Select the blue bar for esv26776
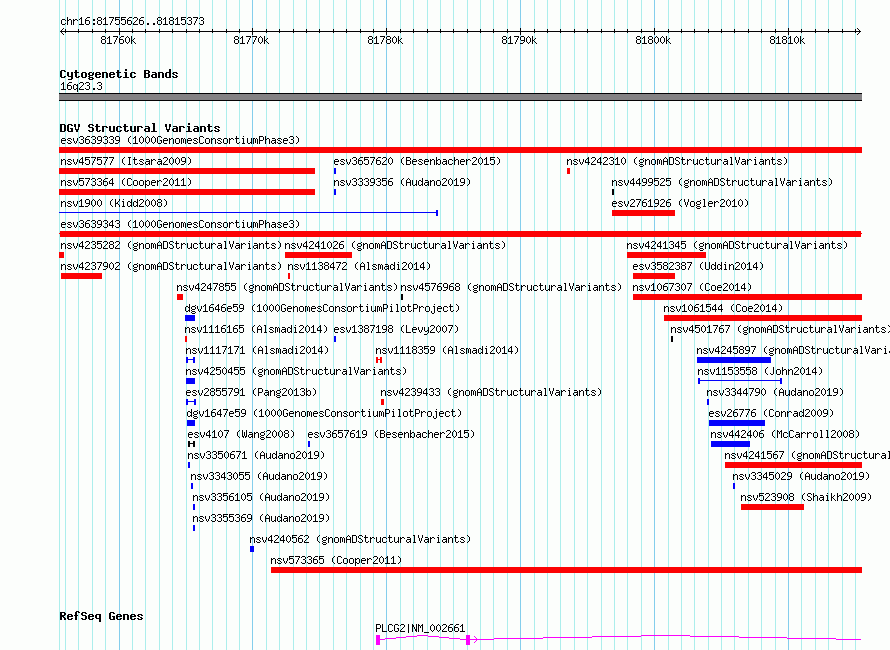Image resolution: width=890 pixels, height=650 pixels. click(x=737, y=423)
